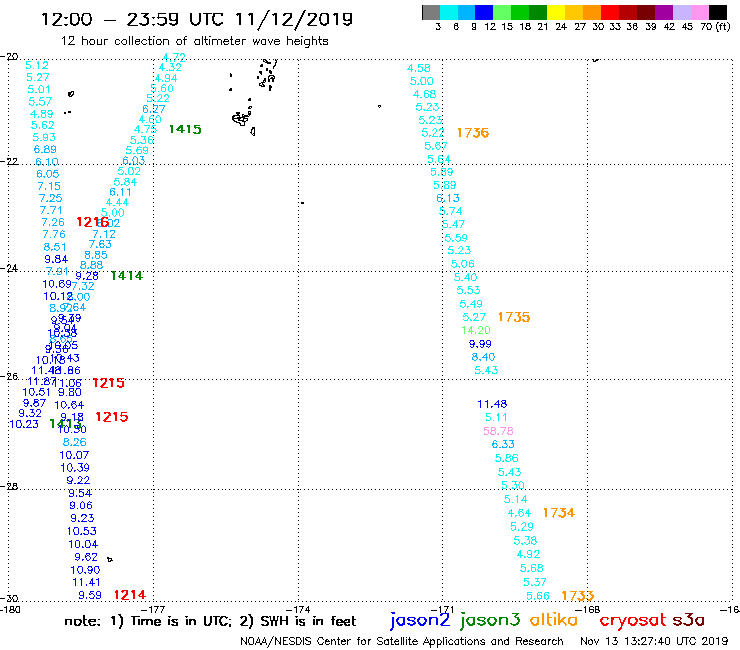Click the green 1415 jason3 time label
The image size is (740, 650).
[185, 129]
